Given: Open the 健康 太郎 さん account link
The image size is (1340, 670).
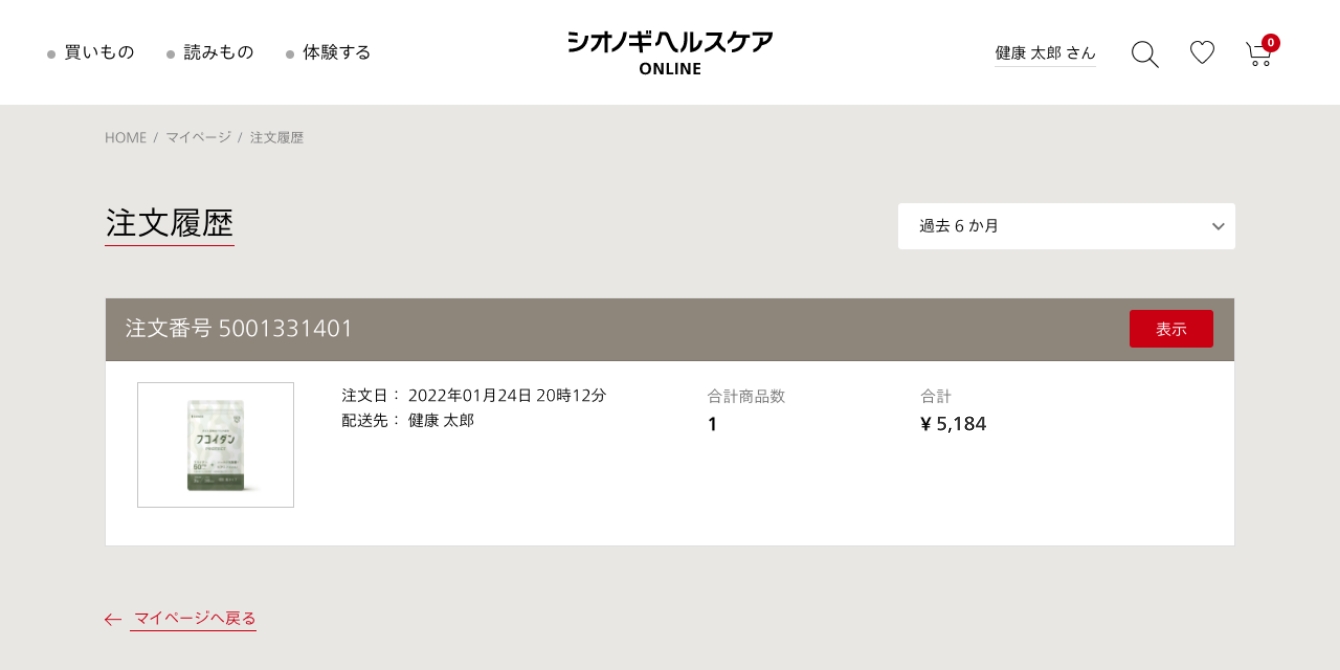Looking at the screenshot, I should 1045,53.
